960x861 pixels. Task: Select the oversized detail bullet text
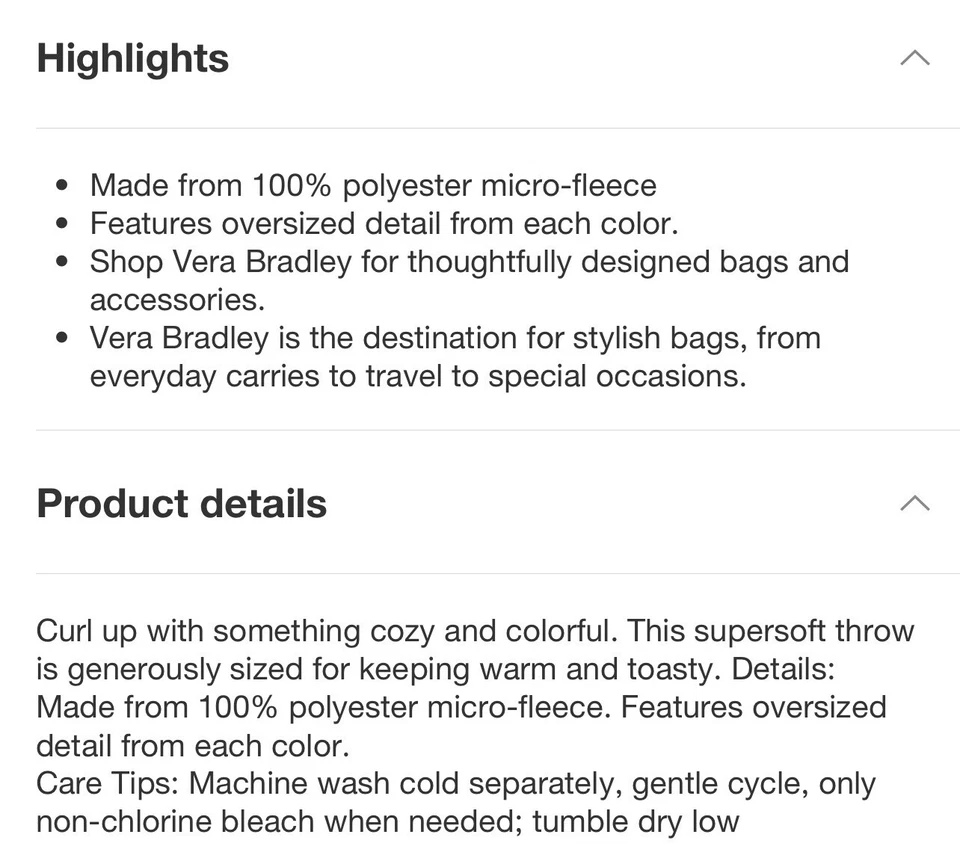tap(384, 224)
